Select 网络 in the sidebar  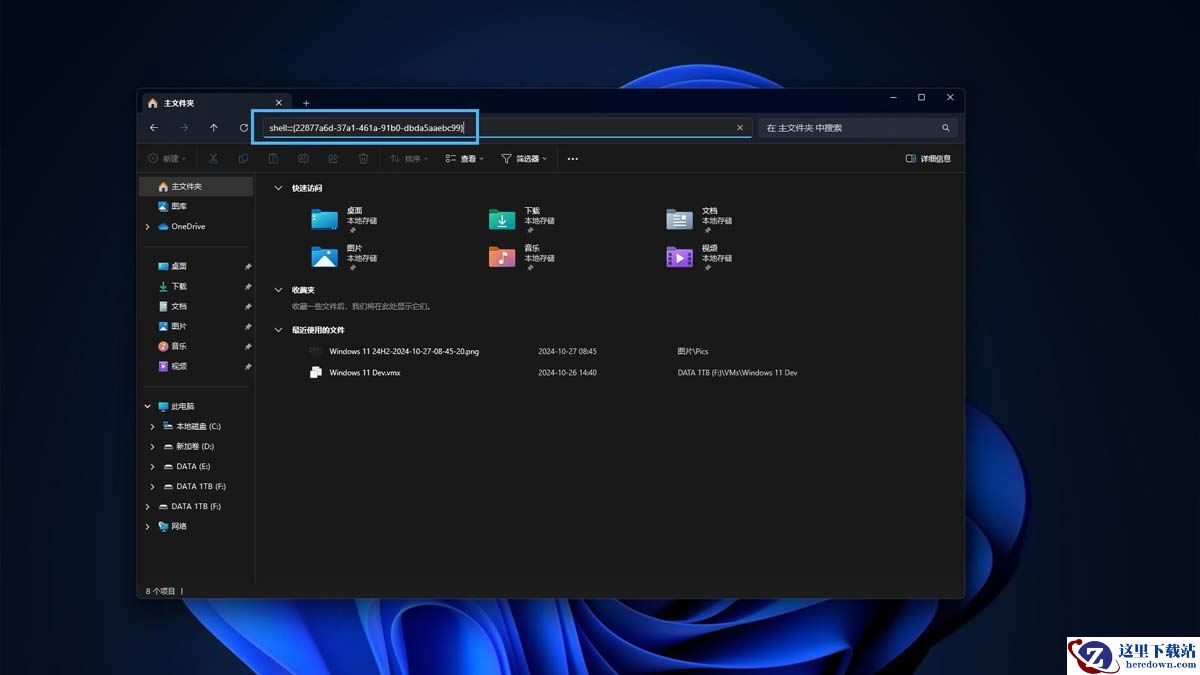tap(173, 526)
